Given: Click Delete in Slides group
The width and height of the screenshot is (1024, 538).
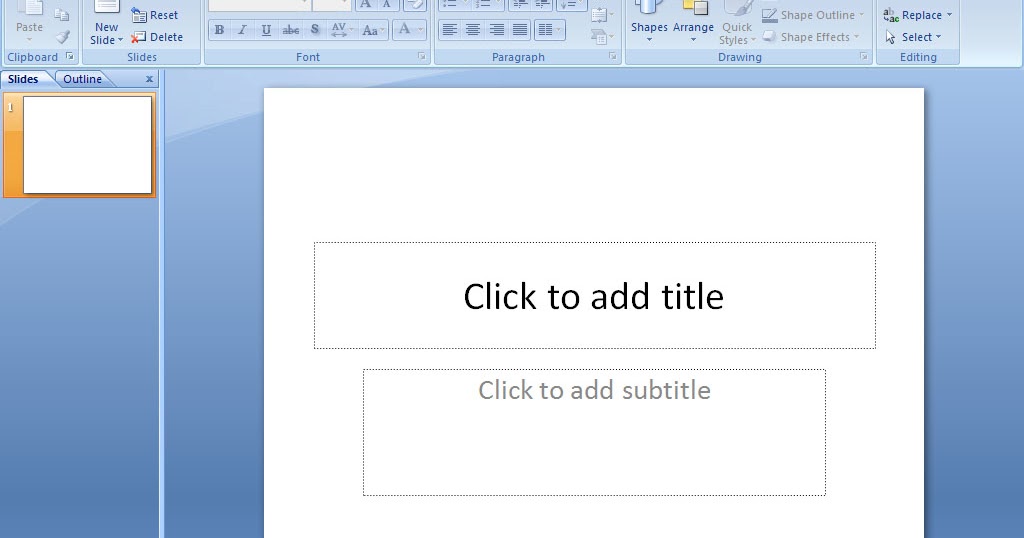Looking at the screenshot, I should coord(157,37).
